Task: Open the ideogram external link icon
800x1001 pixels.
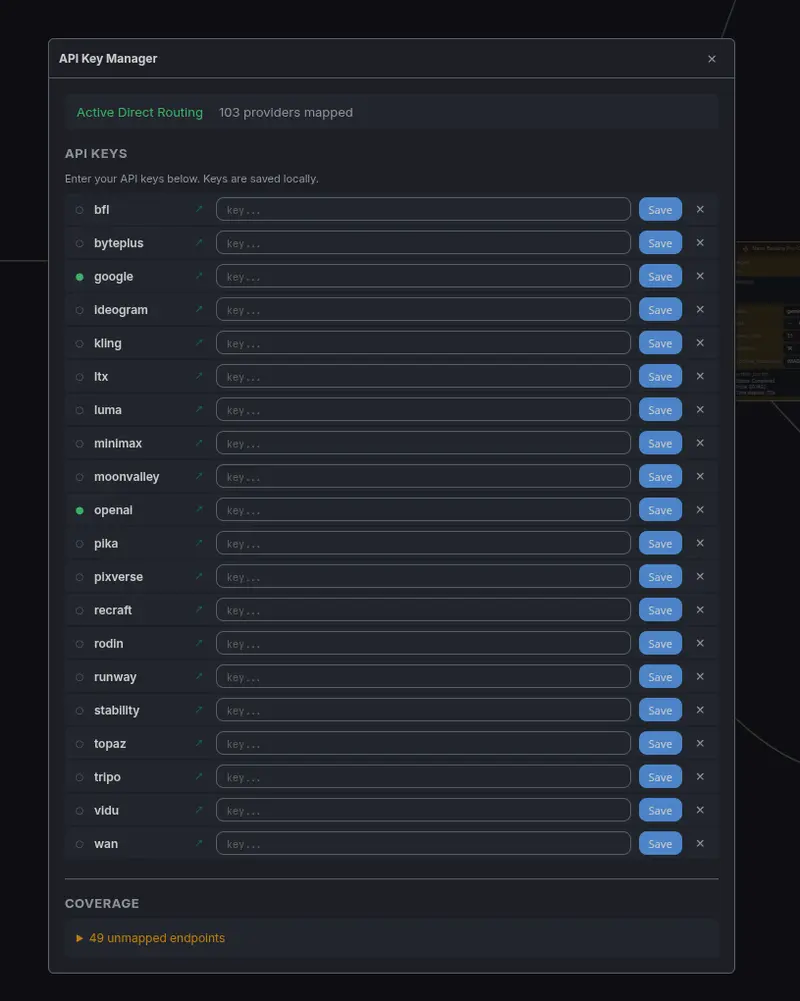Action: (x=199, y=310)
